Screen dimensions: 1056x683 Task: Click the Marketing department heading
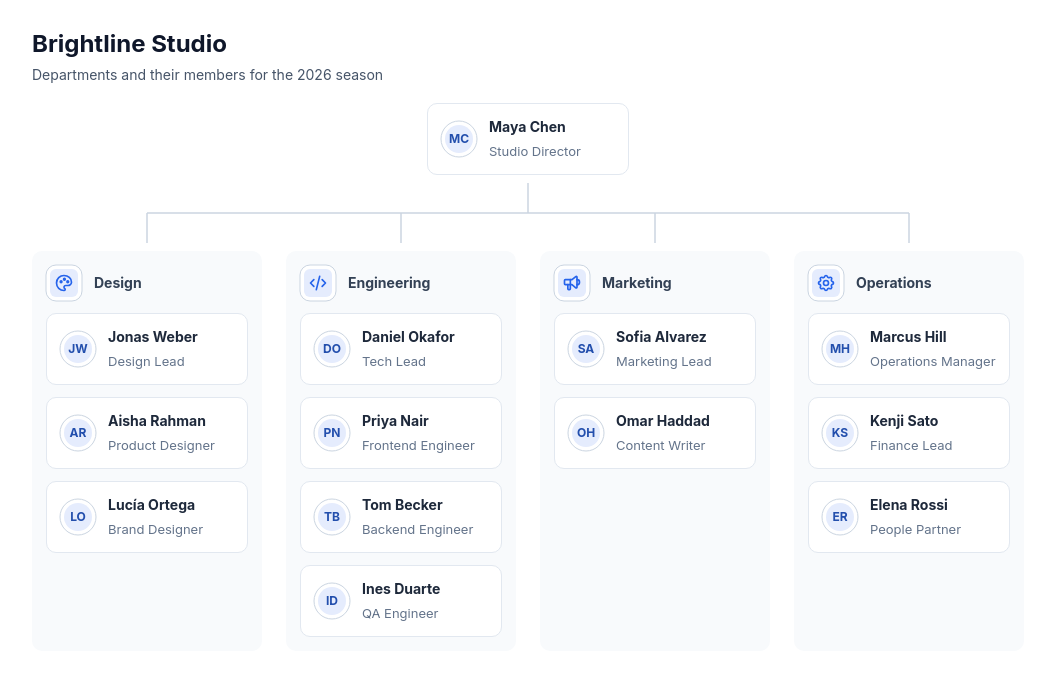tap(636, 283)
